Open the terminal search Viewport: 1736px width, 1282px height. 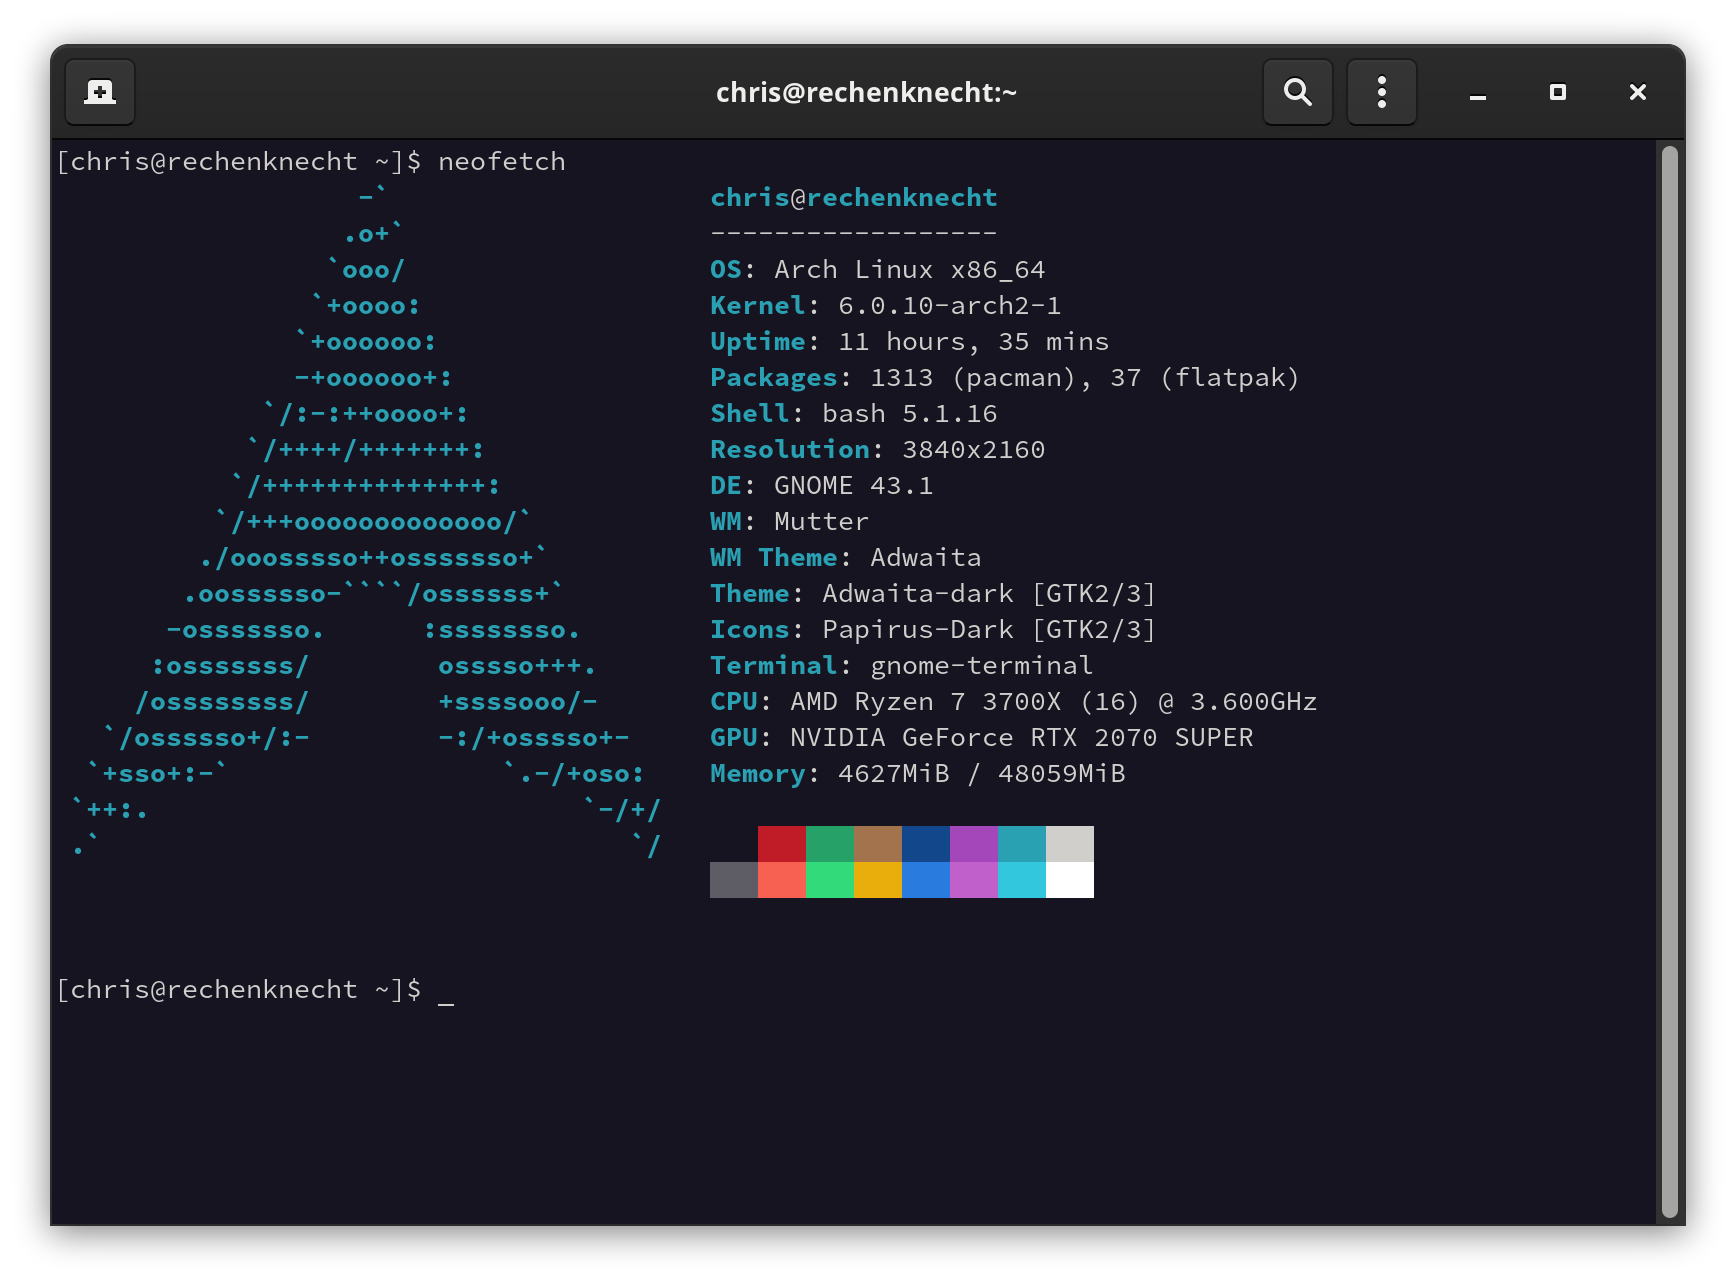tap(1298, 92)
